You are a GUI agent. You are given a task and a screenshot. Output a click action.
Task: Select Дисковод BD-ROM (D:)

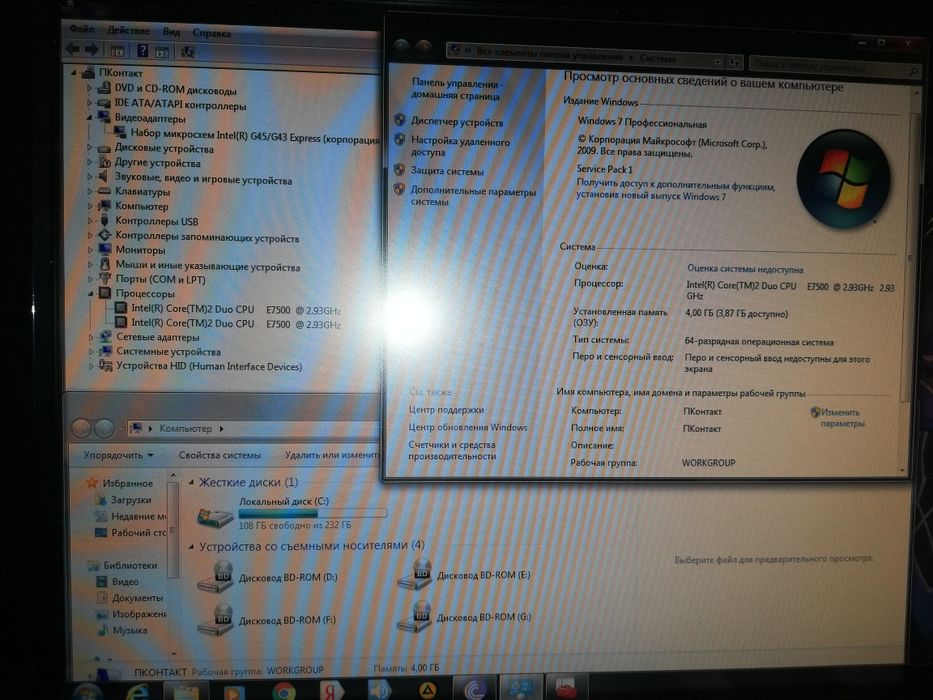pos(268,576)
